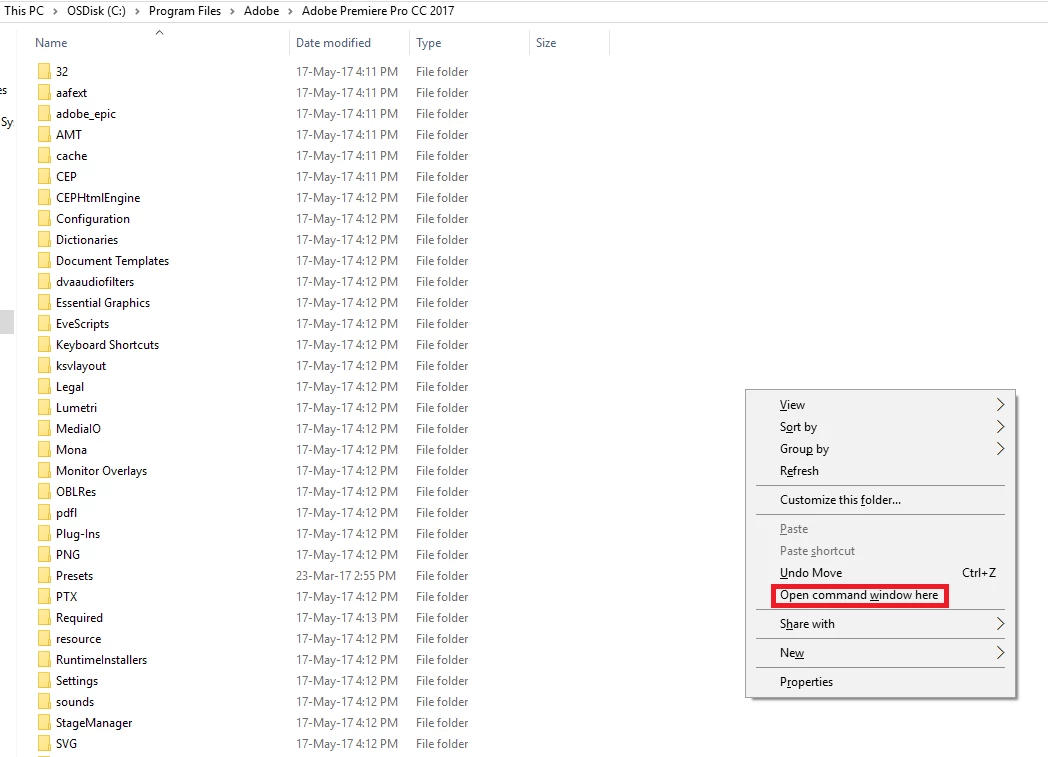
Task: Select Customize this folder...
Action: pos(880,500)
